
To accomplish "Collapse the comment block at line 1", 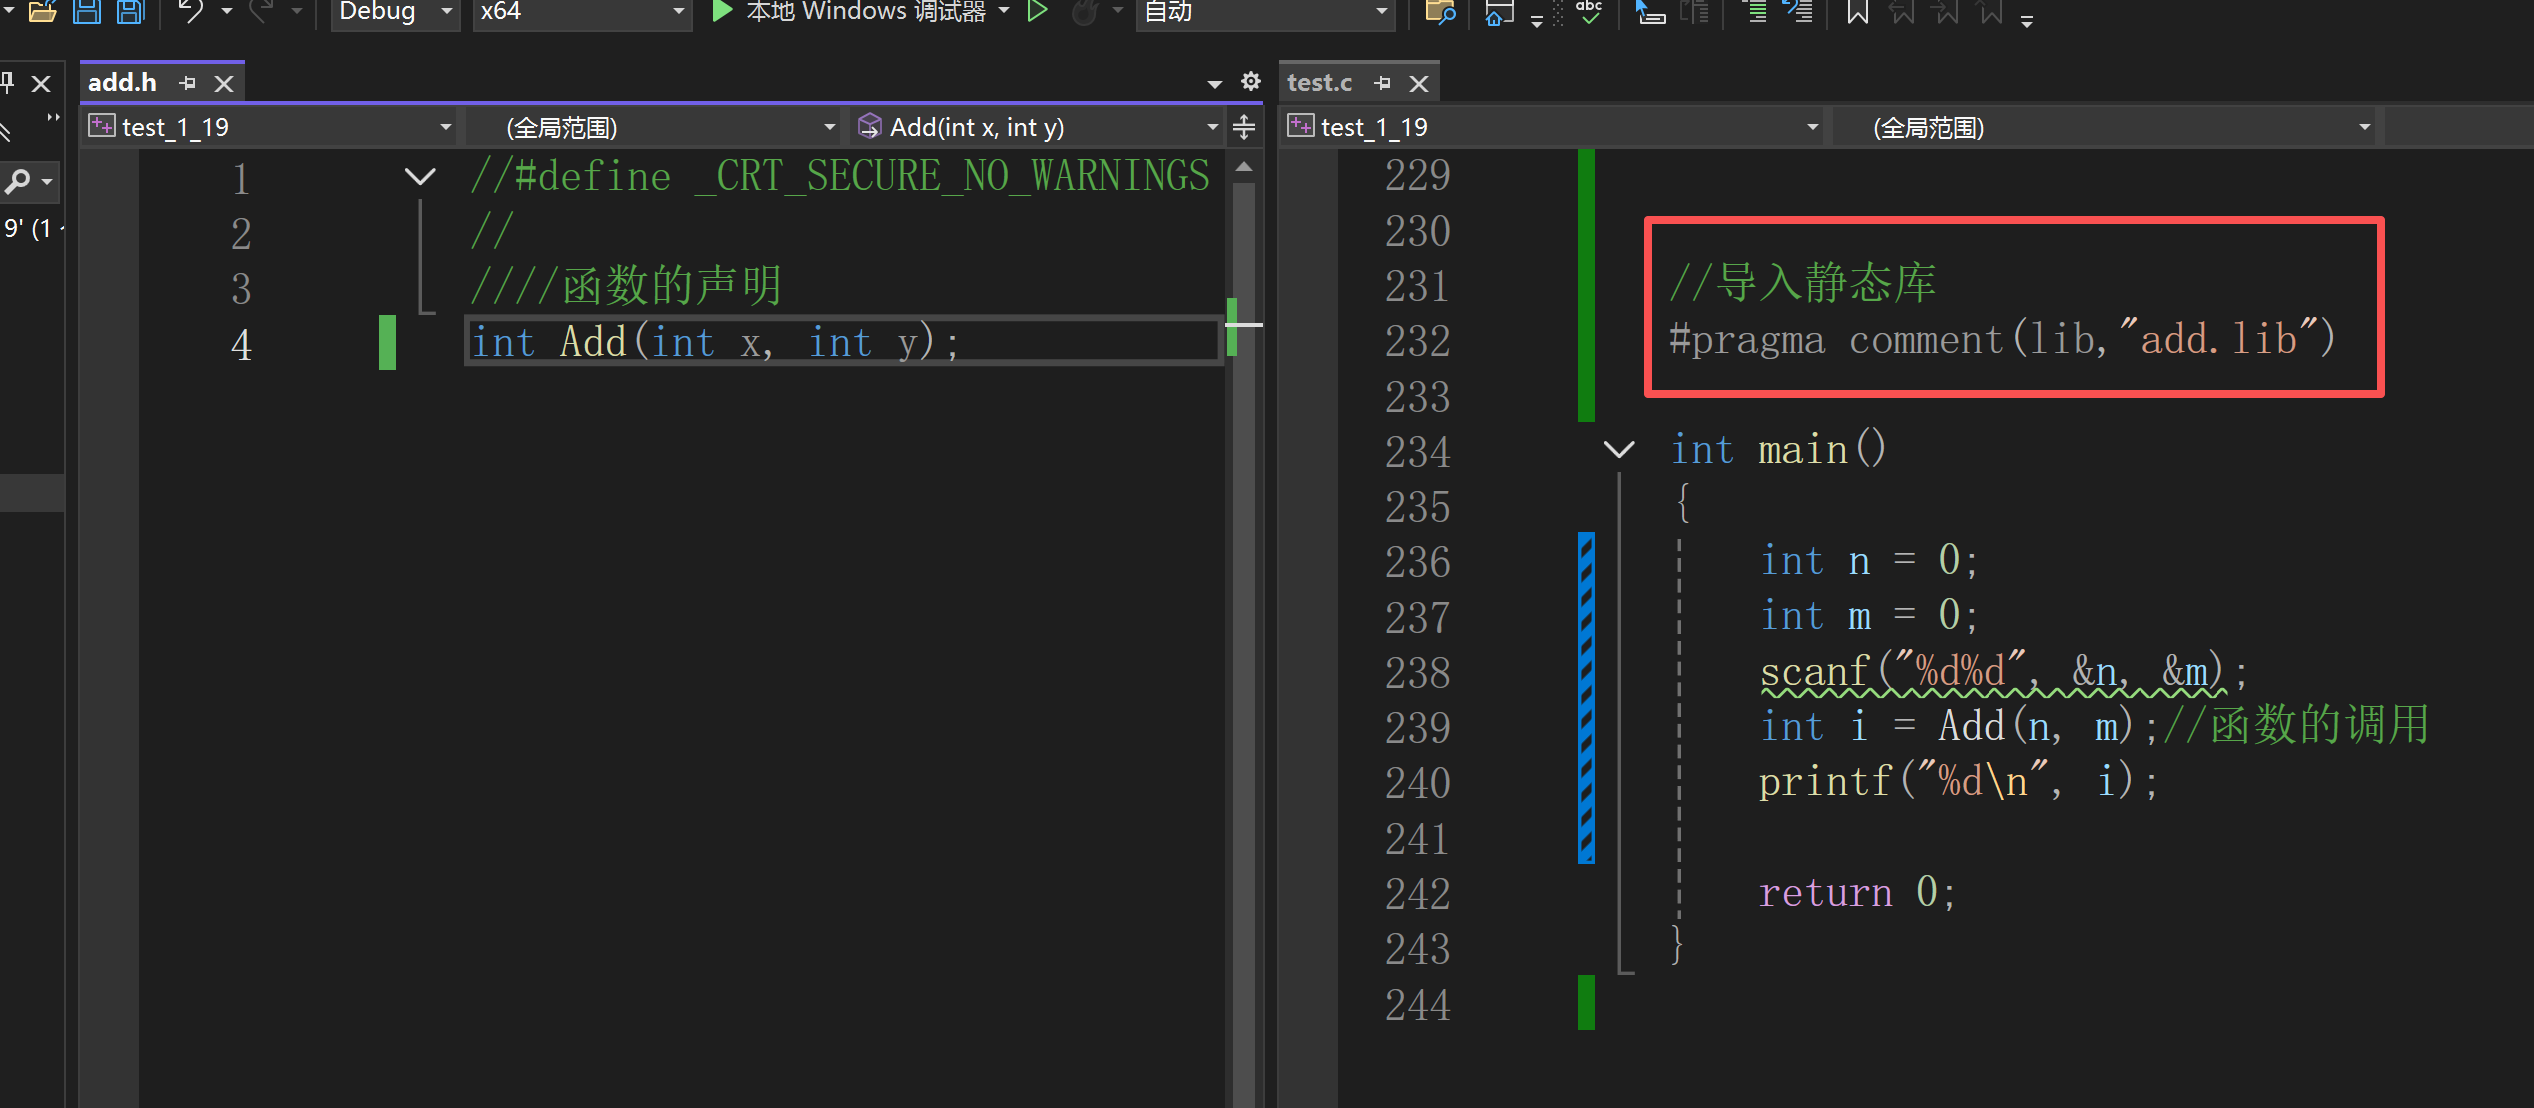I will (420, 177).
